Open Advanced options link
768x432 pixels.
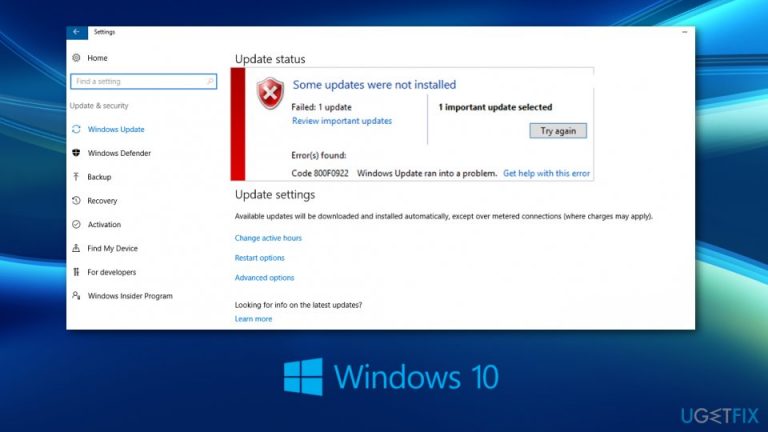pos(264,278)
